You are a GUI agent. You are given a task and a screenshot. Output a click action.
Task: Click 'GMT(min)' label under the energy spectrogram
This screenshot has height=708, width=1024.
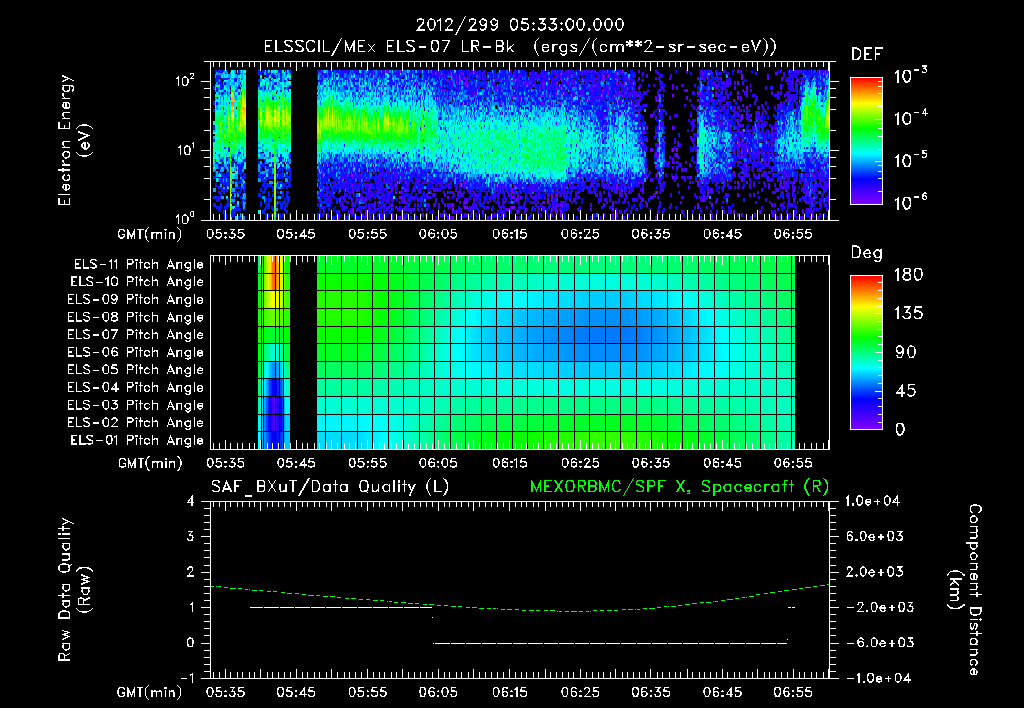[x=150, y=234]
